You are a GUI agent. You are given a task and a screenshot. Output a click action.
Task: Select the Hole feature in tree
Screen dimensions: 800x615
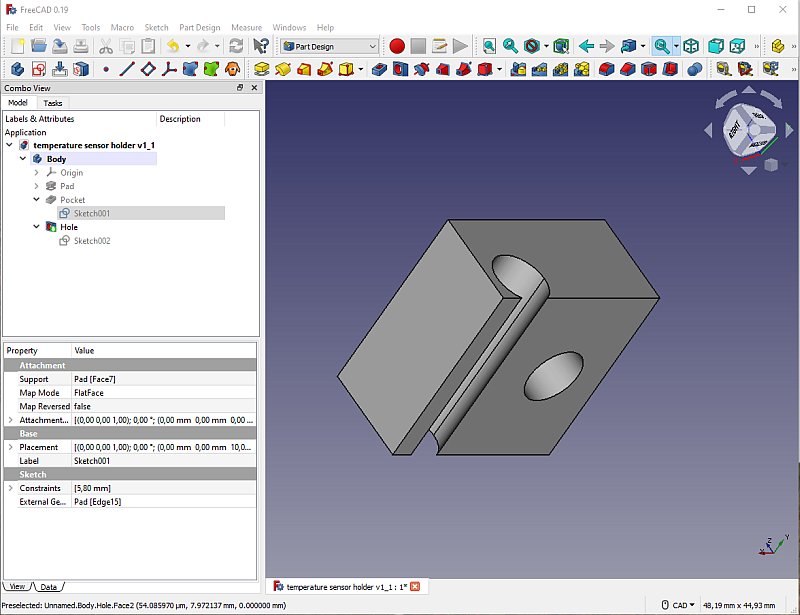pos(69,227)
